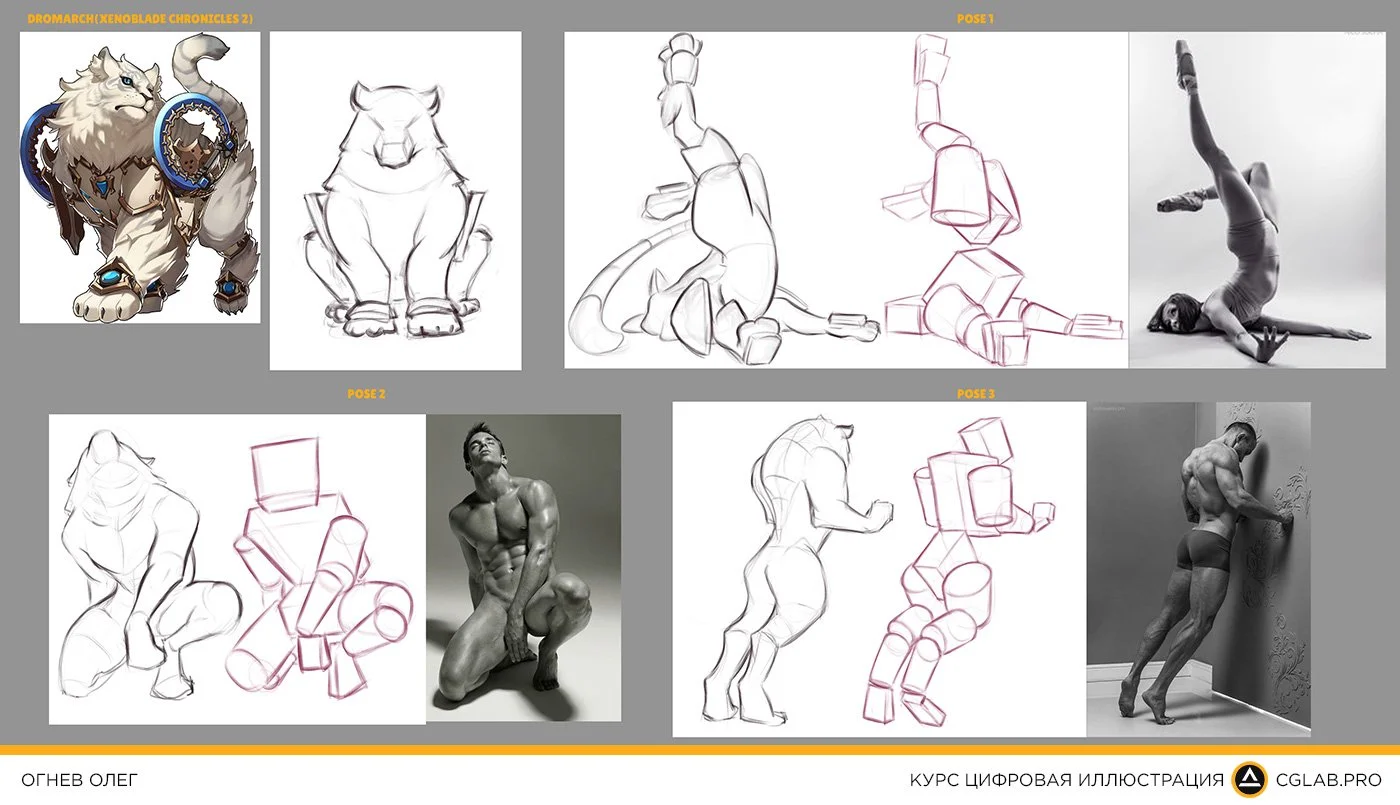Click the author name ОГНЕВ ОЛЕГ

(x=80, y=780)
